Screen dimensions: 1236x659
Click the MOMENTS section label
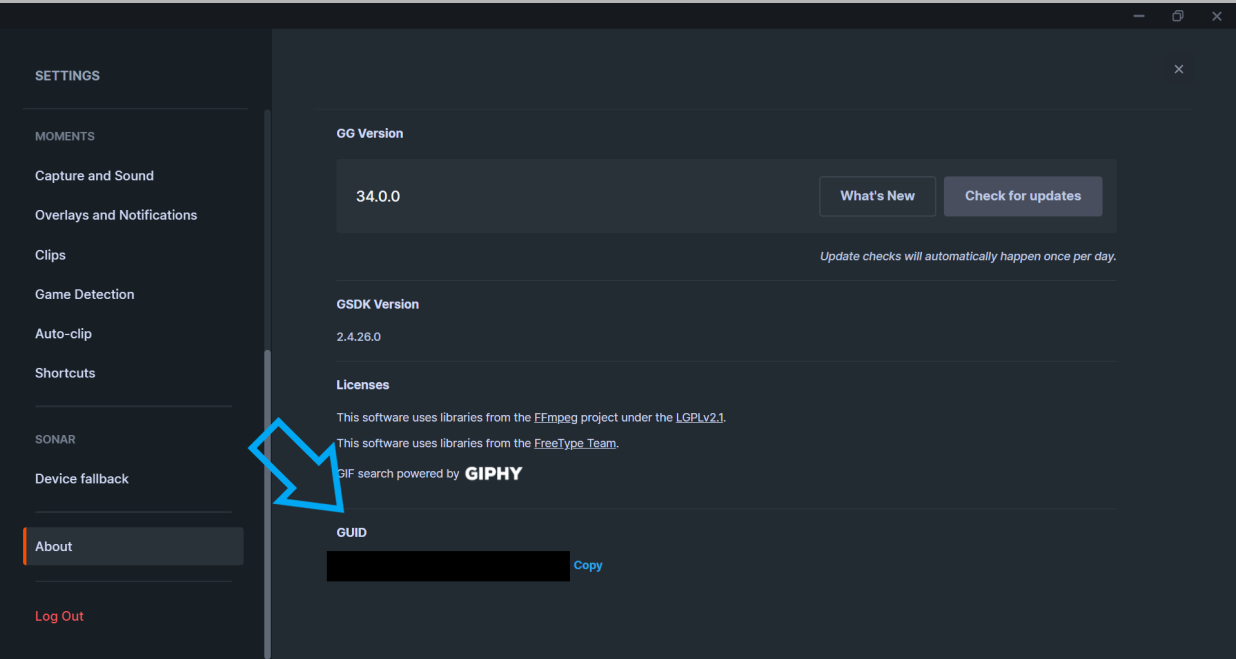click(x=65, y=136)
